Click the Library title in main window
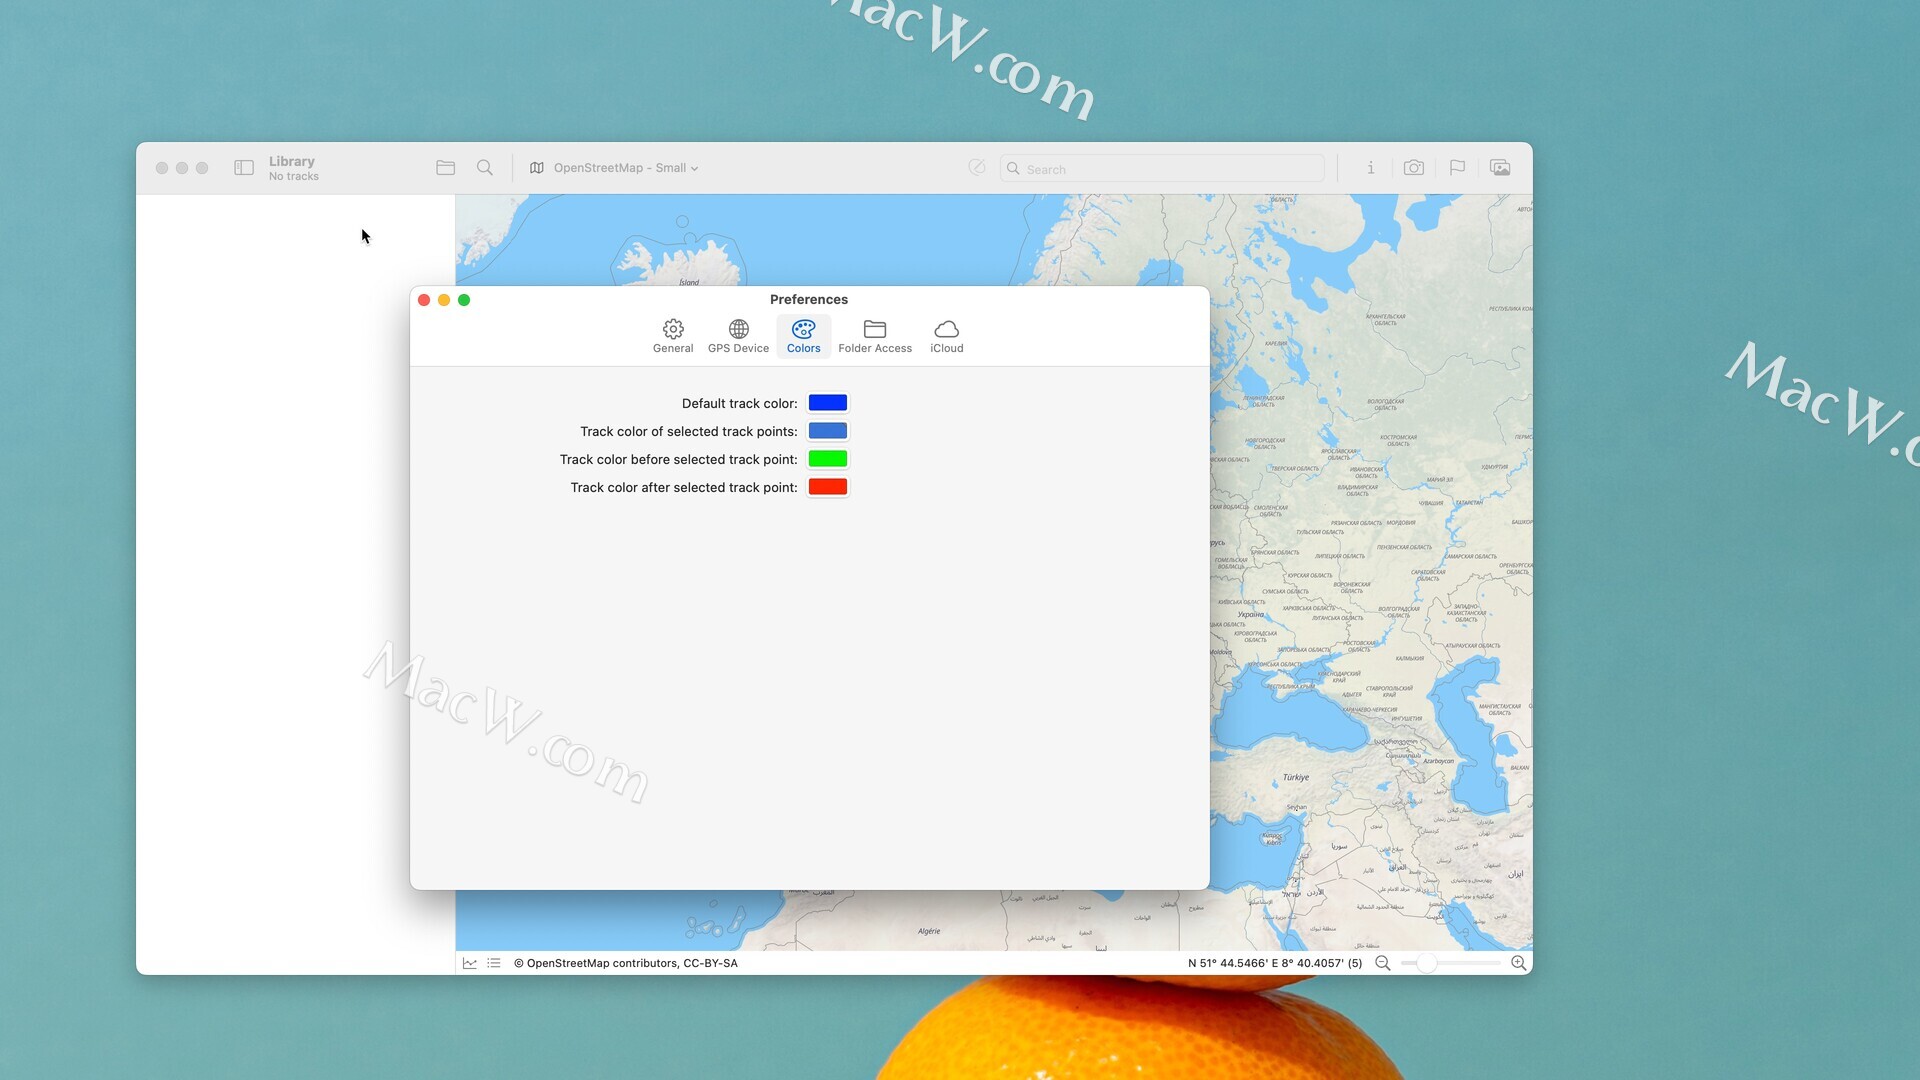Image resolution: width=1920 pixels, height=1080 pixels. (292, 161)
